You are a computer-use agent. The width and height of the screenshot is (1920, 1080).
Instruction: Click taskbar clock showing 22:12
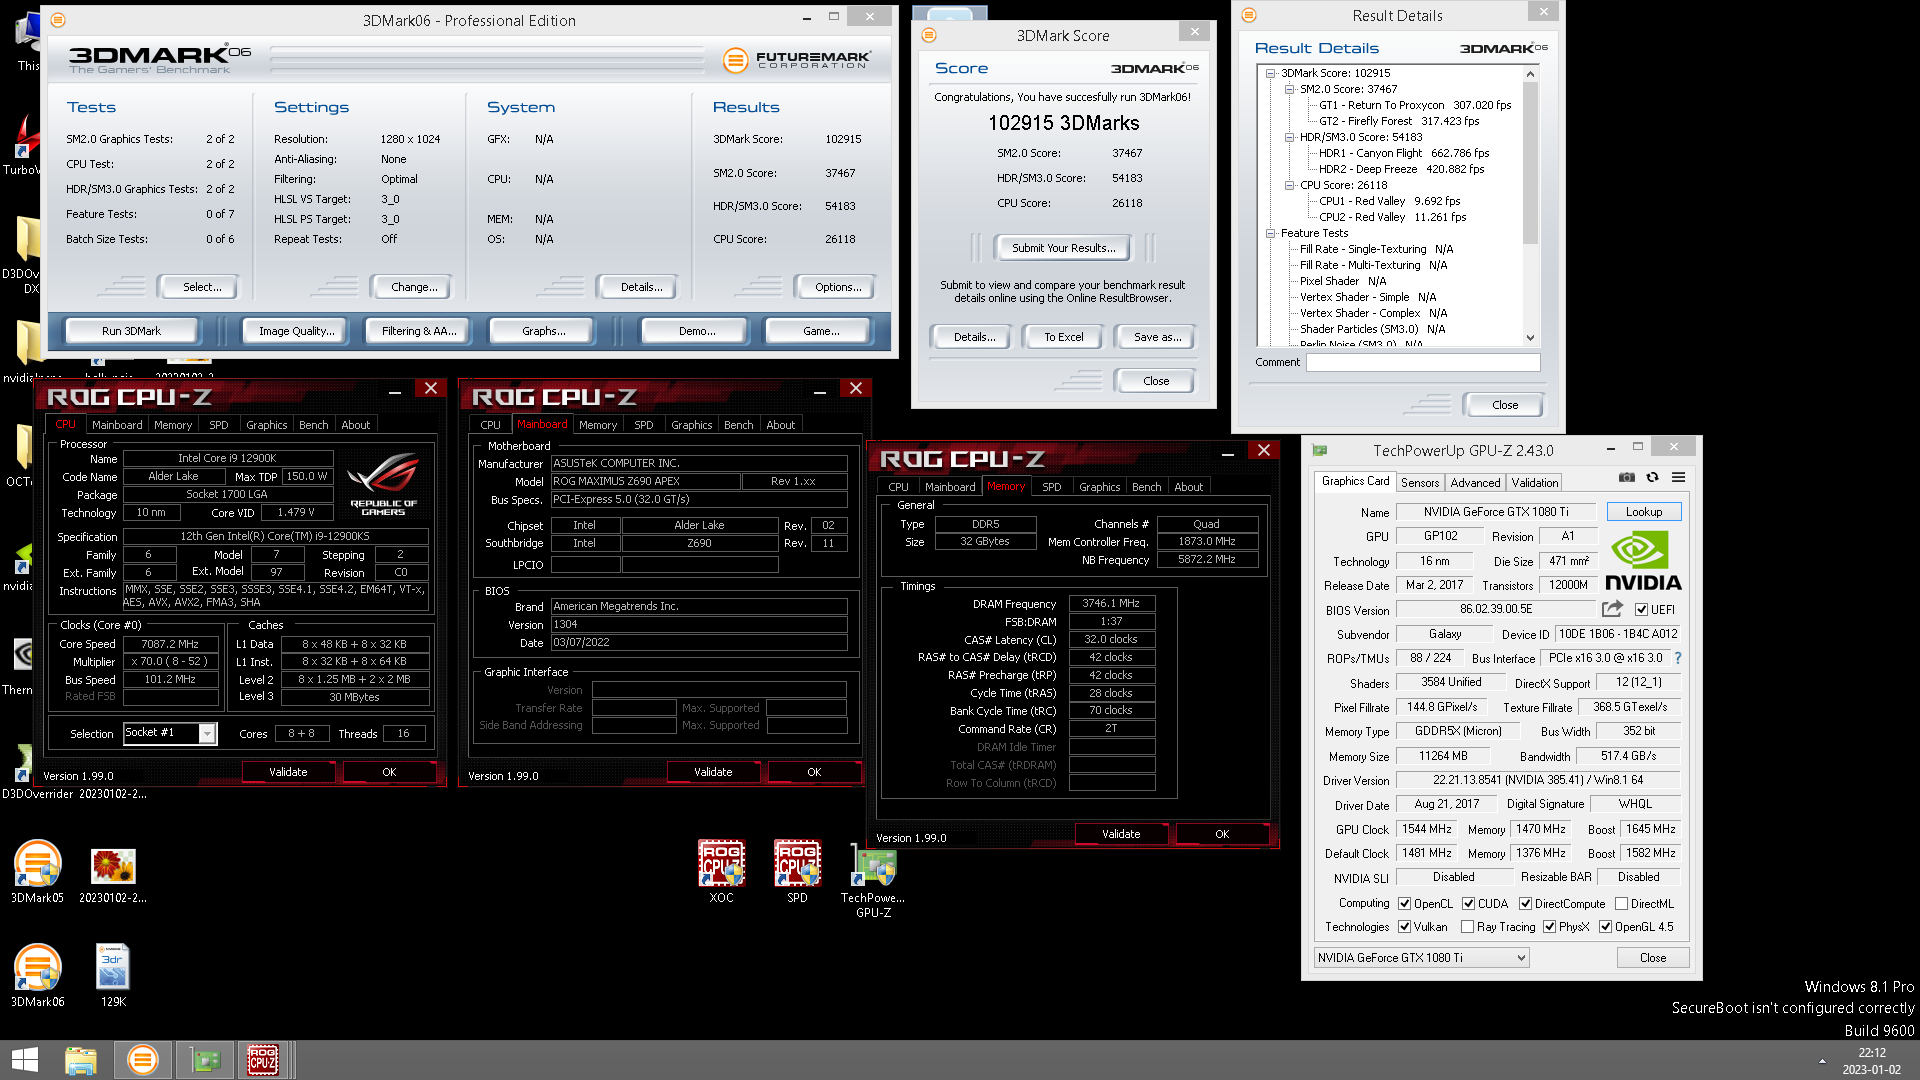(1871, 1053)
